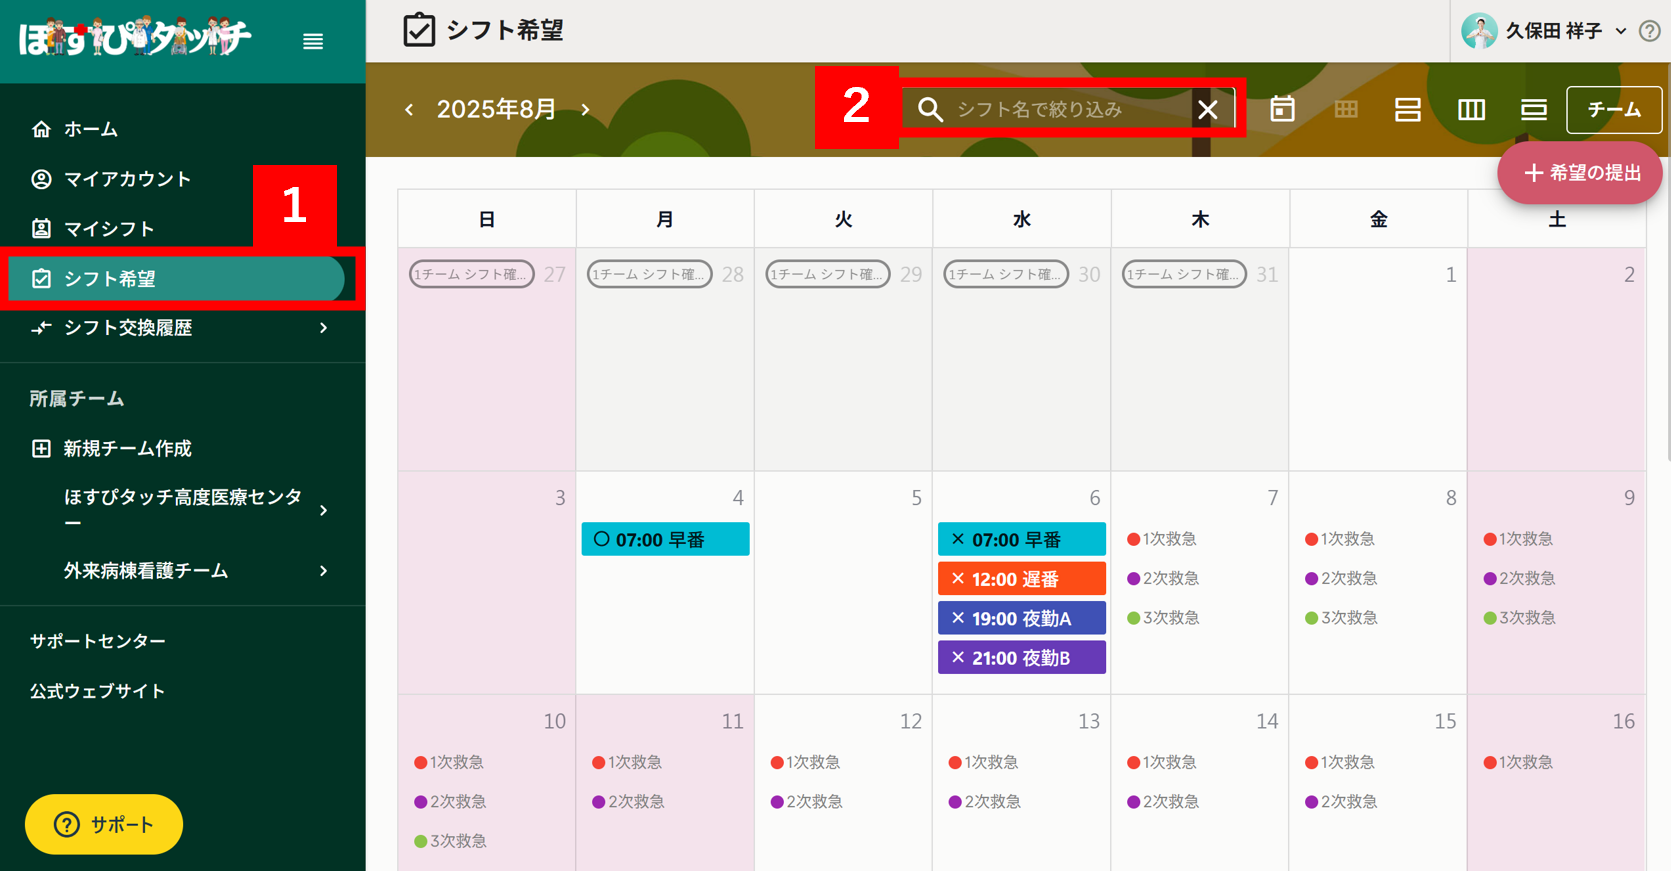
Task: Expand ほすぴタッチ高度医療センター team chevron
Action: [323, 510]
